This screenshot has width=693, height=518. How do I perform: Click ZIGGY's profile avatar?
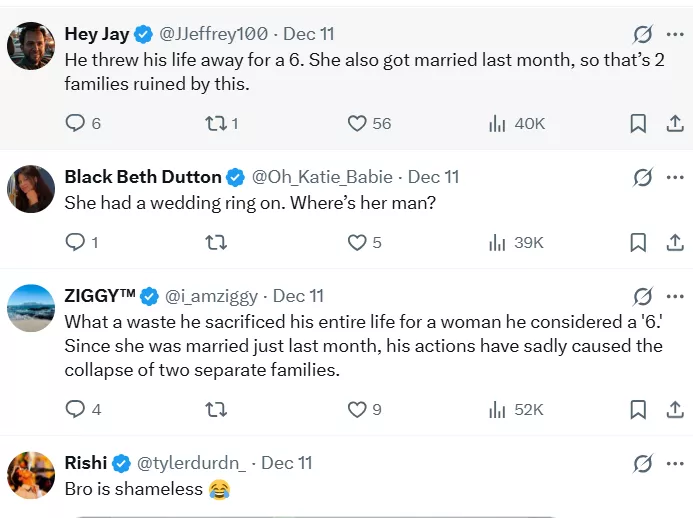(x=31, y=308)
